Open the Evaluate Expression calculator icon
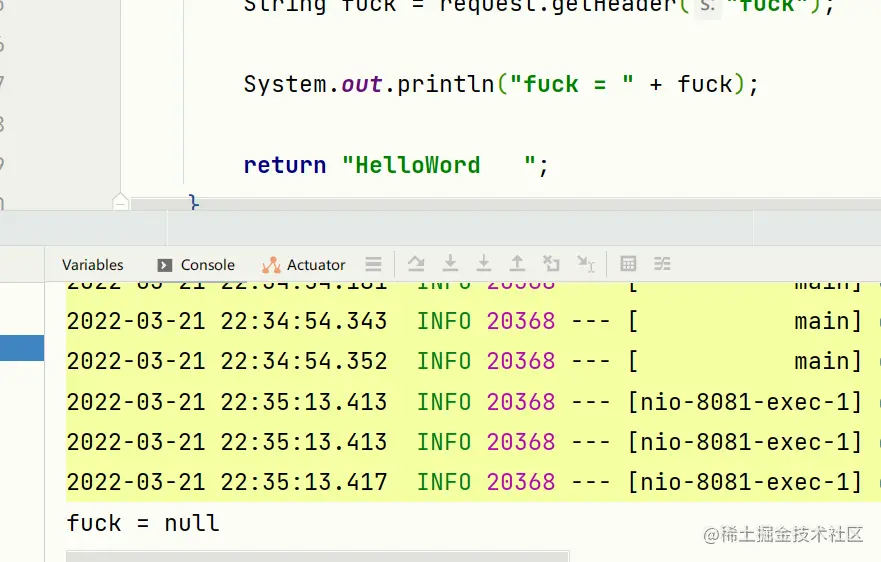Screen dimensions: 881x562 tap(628, 264)
